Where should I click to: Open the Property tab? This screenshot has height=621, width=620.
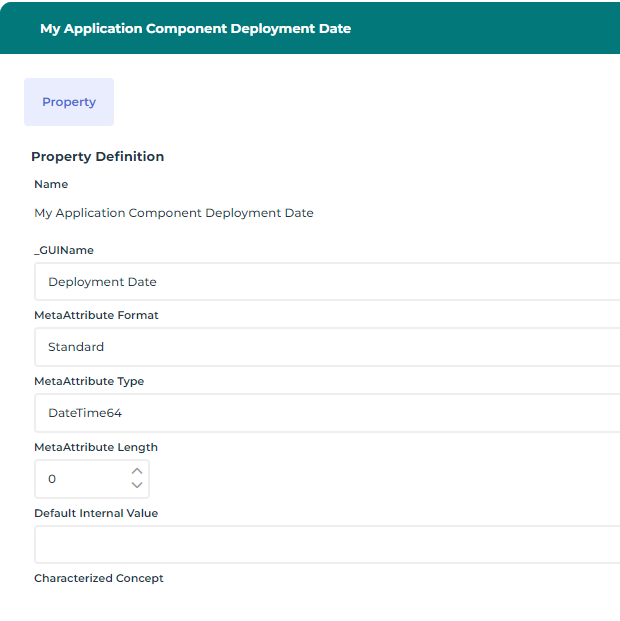(x=69, y=102)
